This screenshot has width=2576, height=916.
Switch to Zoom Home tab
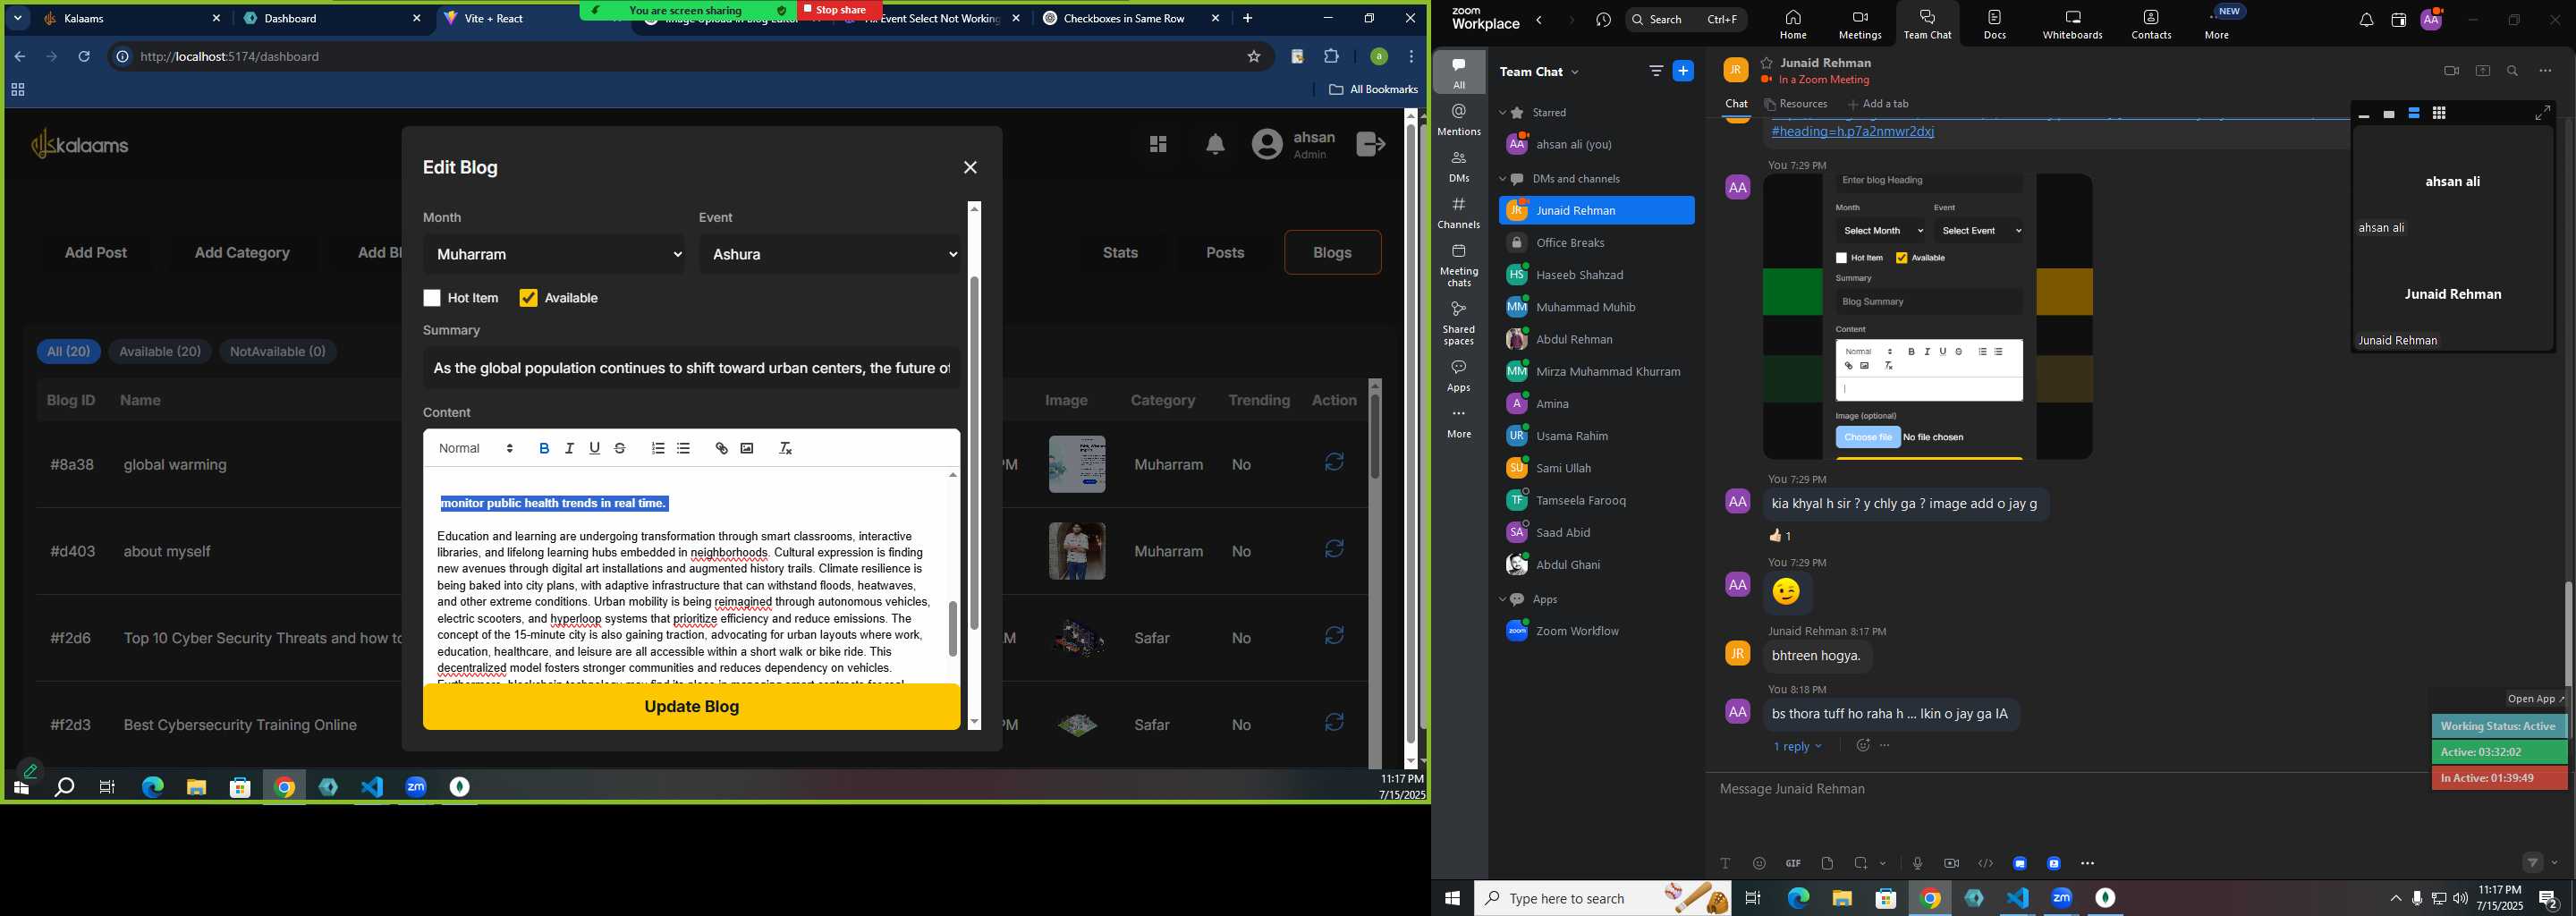[1793, 24]
